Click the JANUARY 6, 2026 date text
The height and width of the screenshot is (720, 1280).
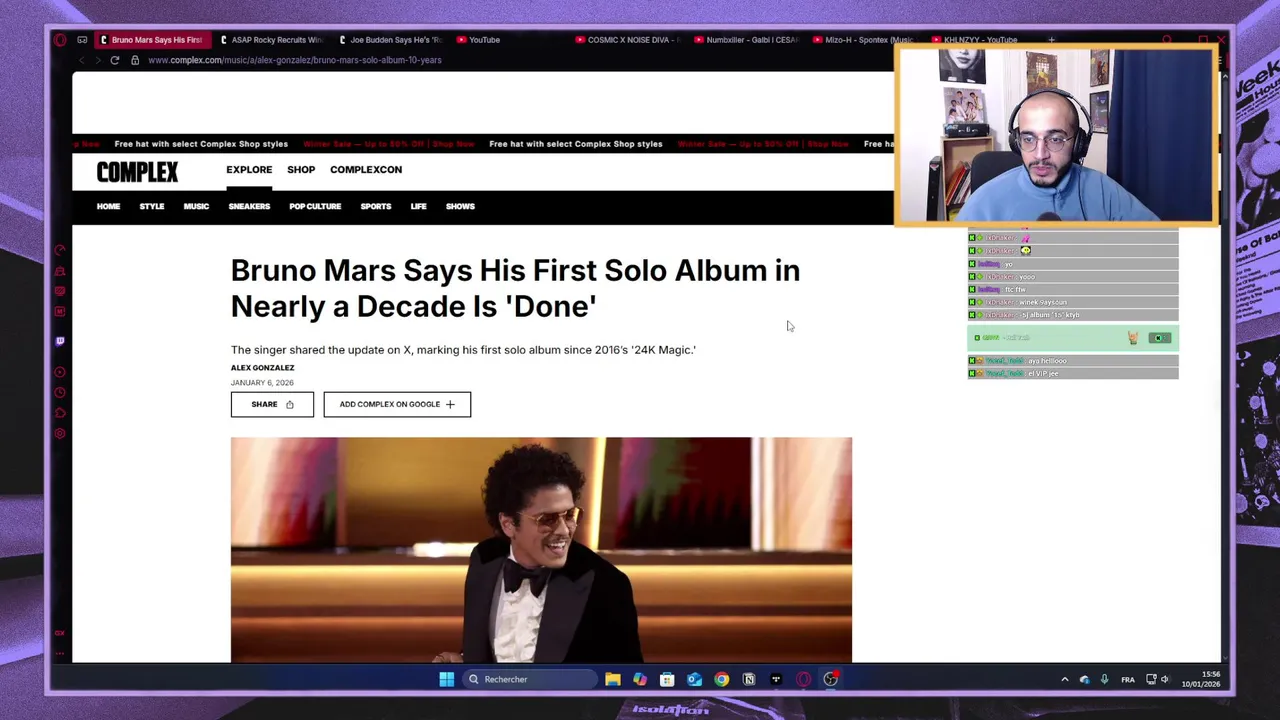point(262,383)
